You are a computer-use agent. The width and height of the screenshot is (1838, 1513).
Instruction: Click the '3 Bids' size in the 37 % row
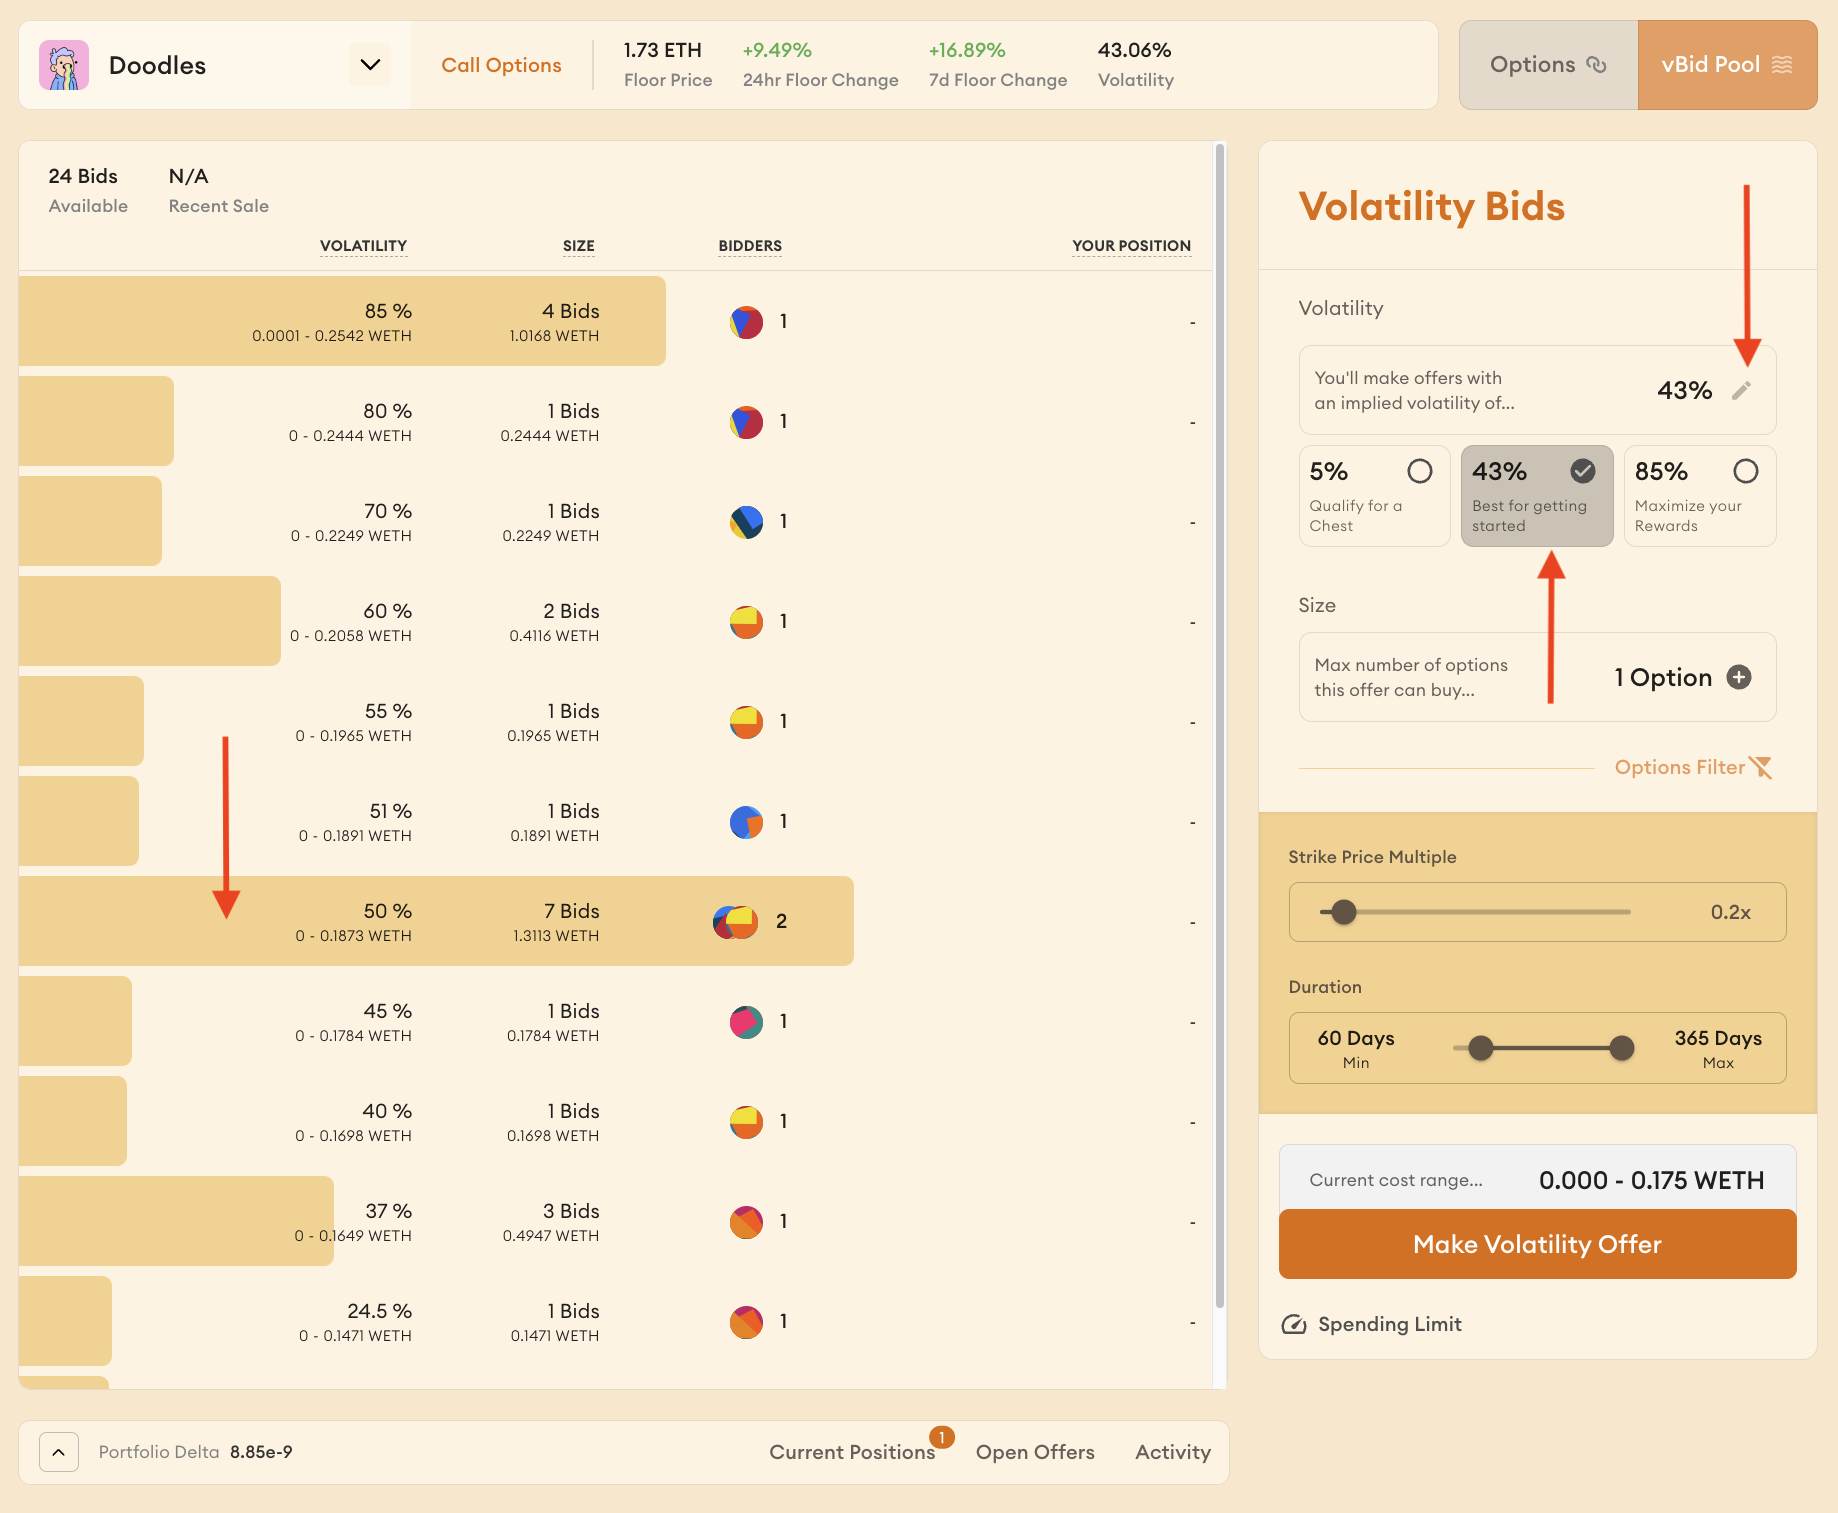point(571,1212)
